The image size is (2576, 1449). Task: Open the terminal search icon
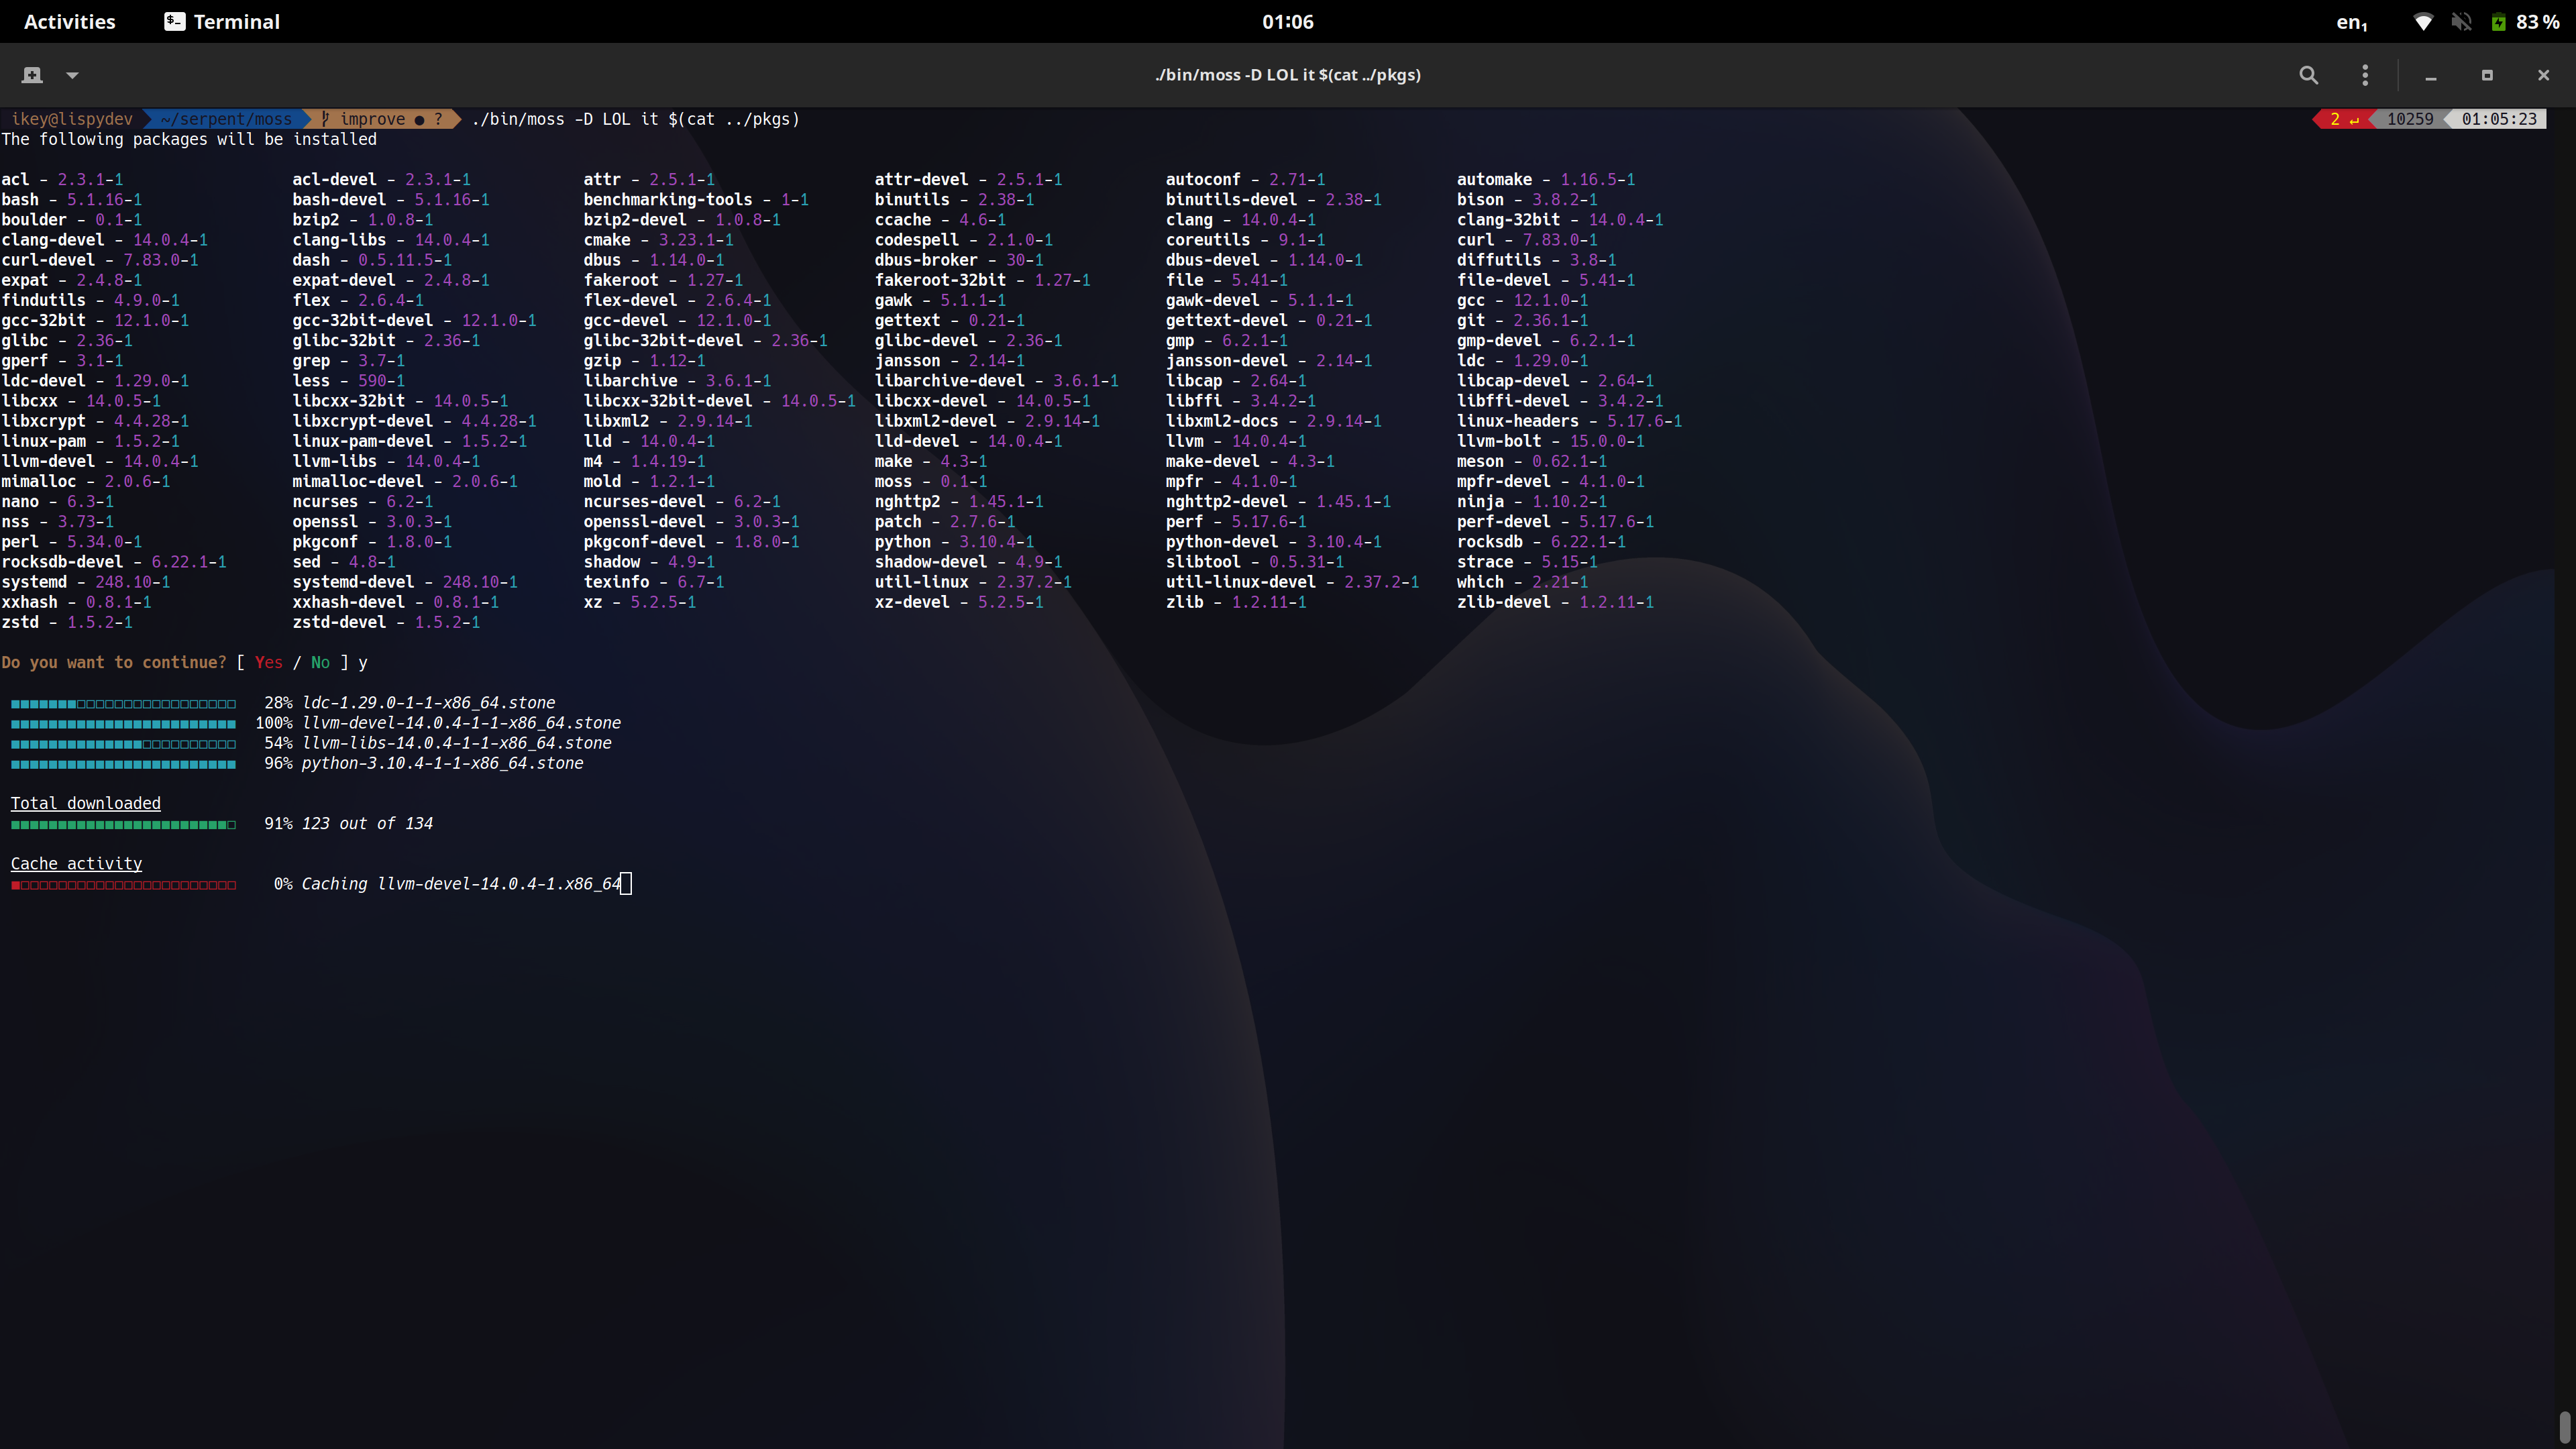coord(2308,75)
